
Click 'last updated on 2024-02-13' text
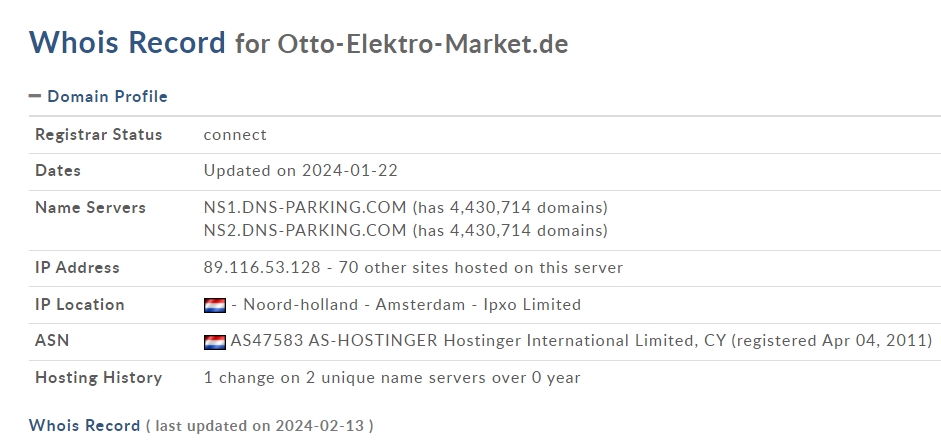click(x=259, y=426)
